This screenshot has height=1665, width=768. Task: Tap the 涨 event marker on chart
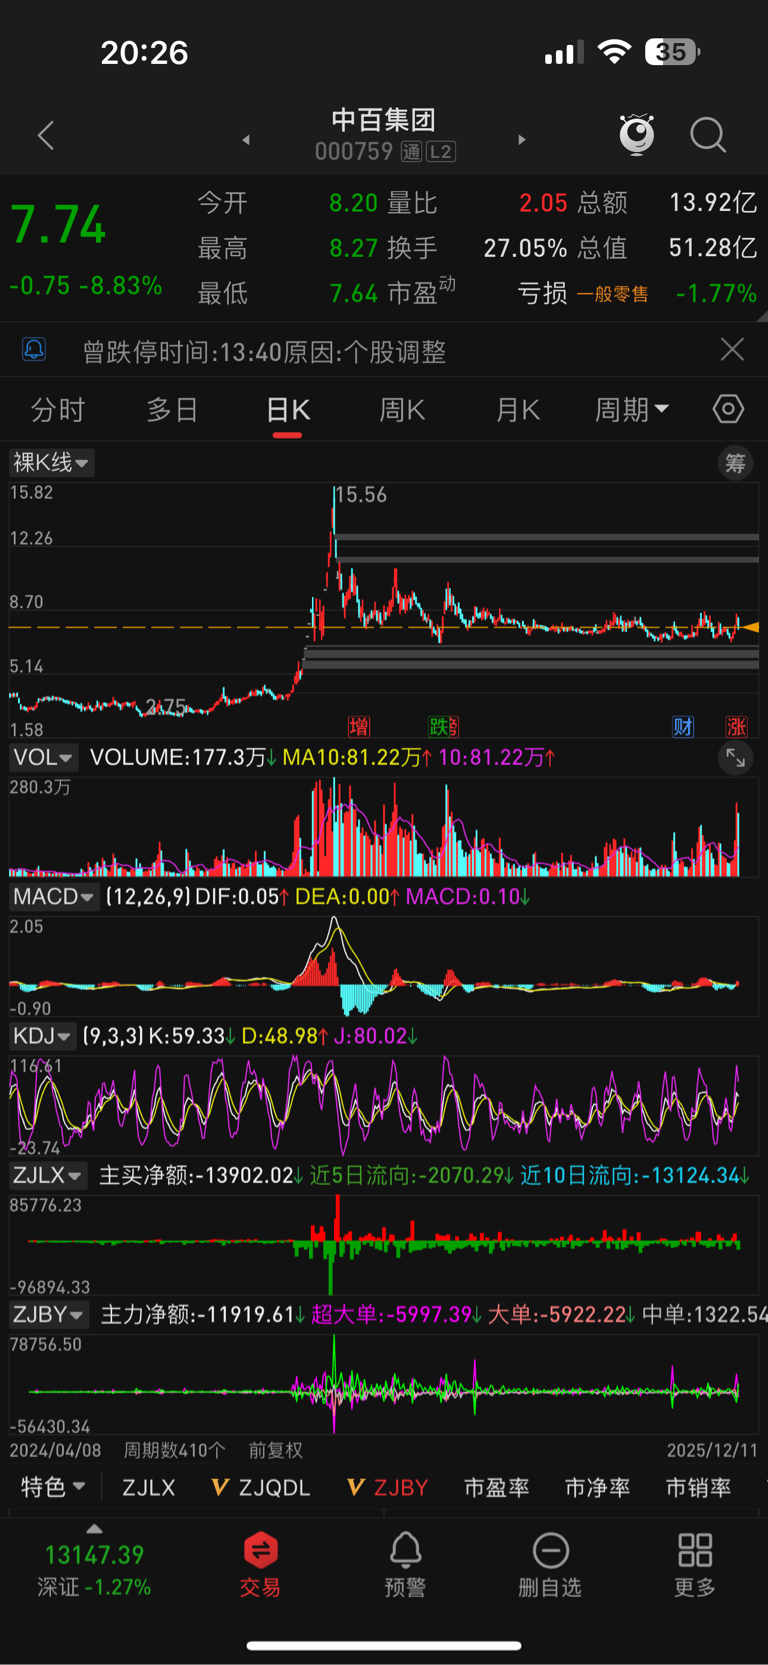[737, 727]
